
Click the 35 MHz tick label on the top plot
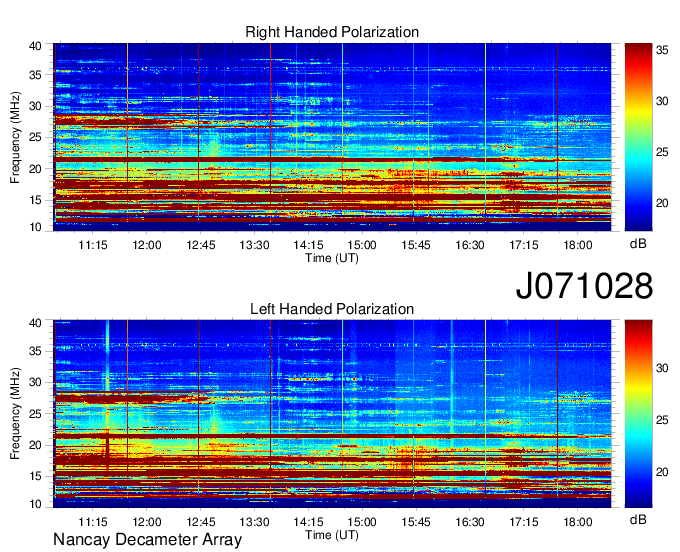tap(36, 75)
